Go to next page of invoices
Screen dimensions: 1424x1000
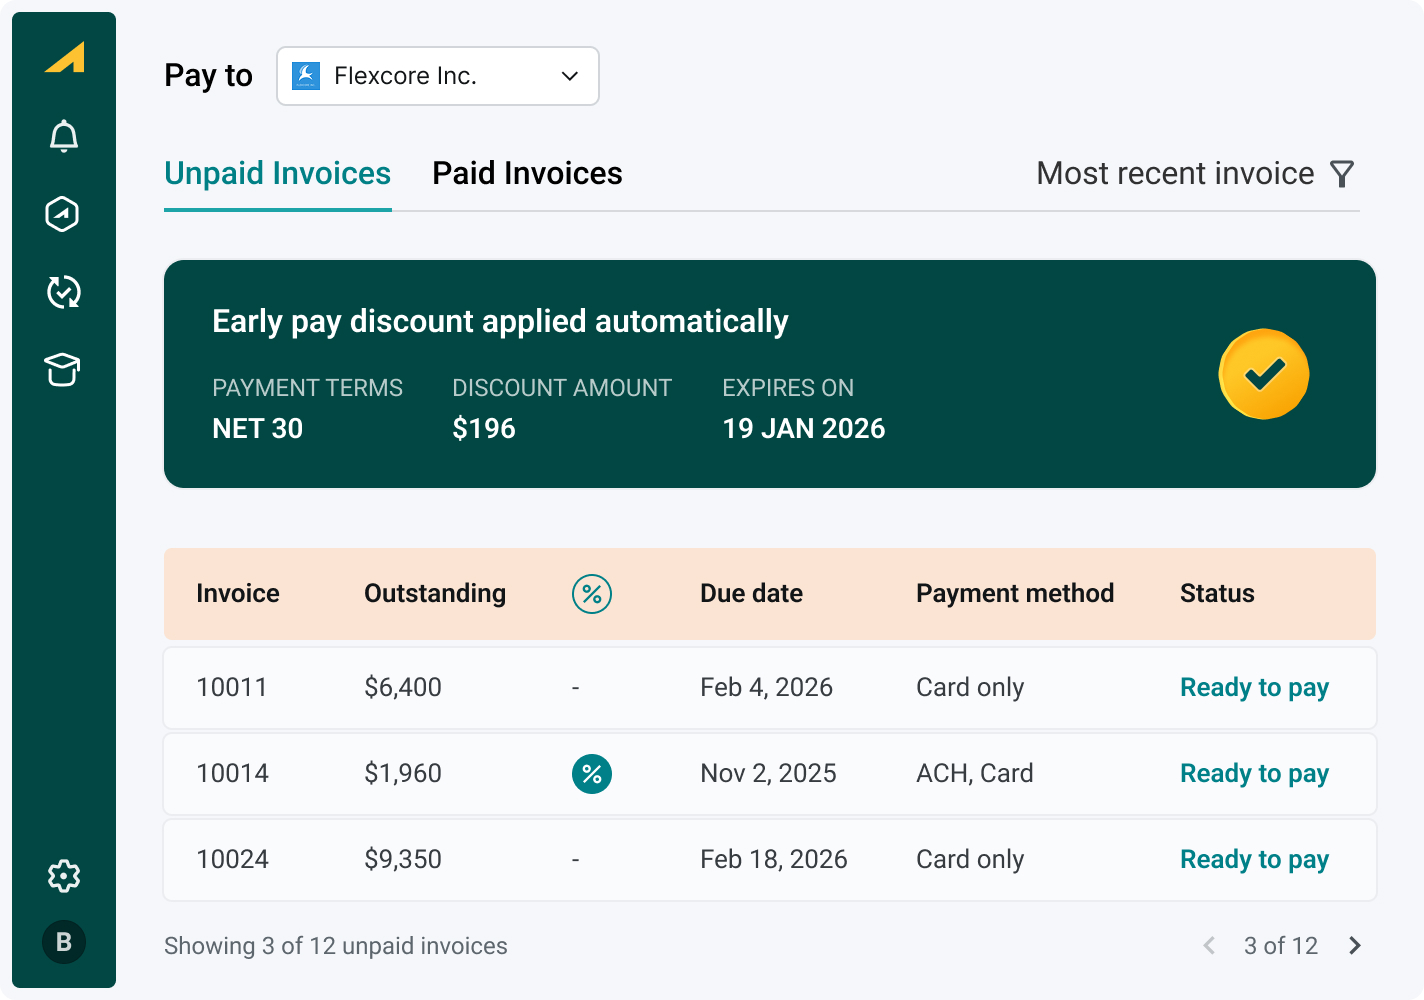click(1355, 946)
